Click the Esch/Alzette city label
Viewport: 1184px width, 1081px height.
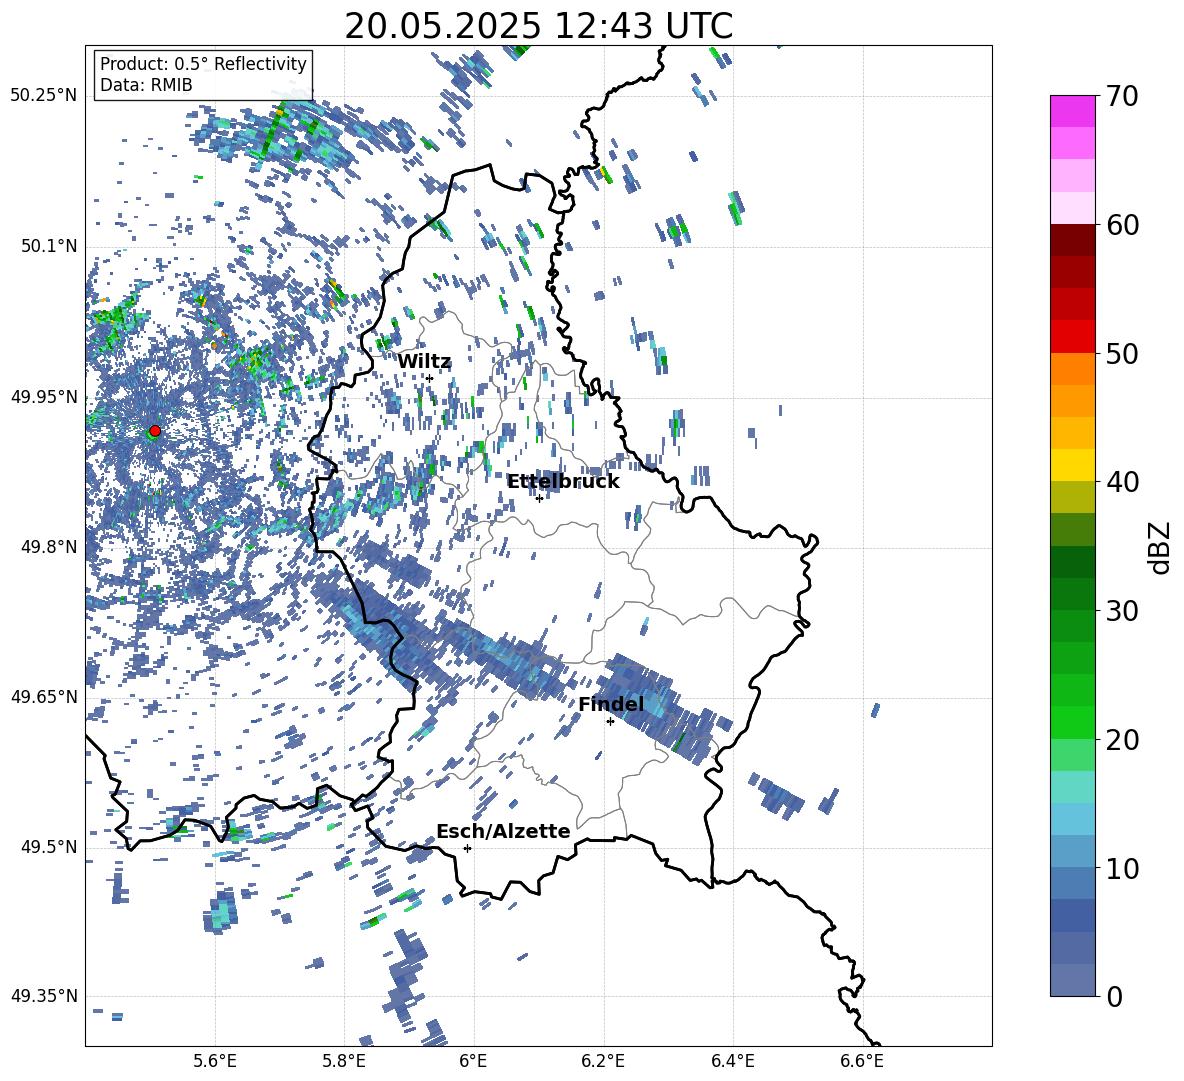(x=503, y=831)
